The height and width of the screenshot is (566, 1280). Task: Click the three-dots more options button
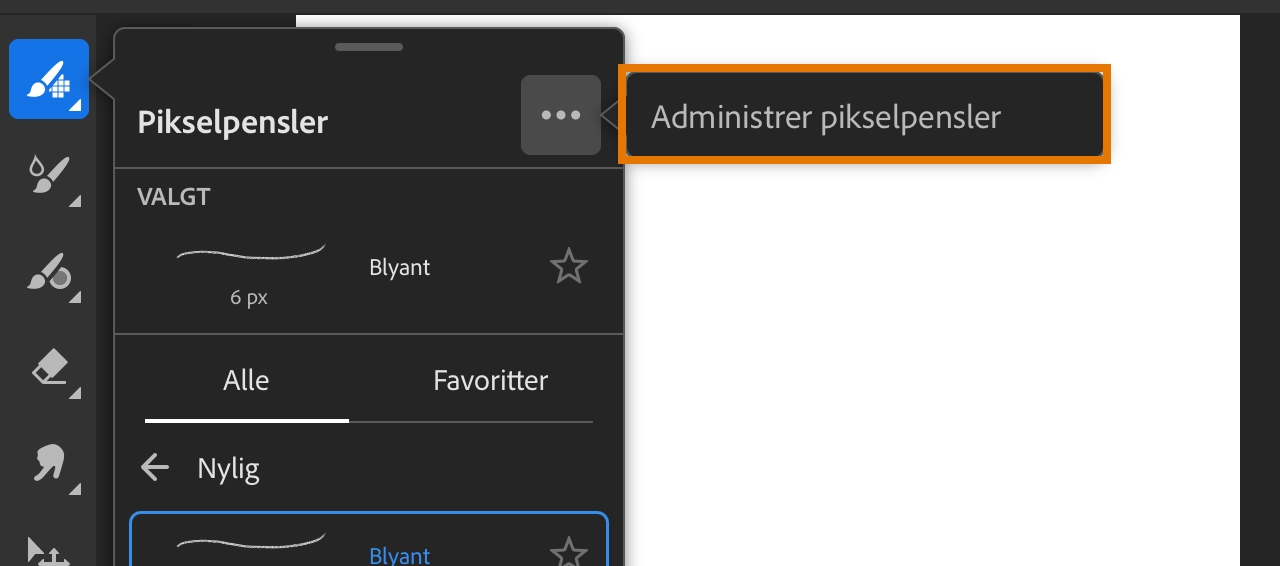click(560, 115)
